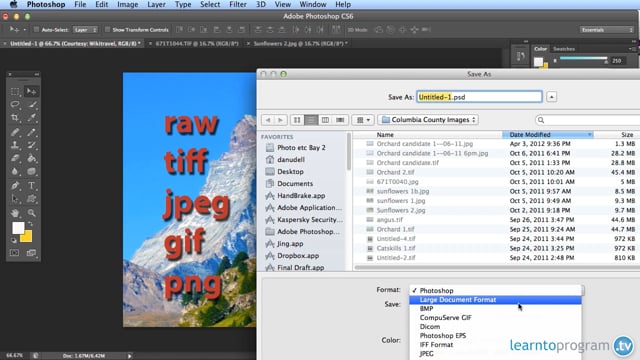The height and width of the screenshot is (360, 640).
Task: Choose BMP from Format list
Action: (495, 309)
